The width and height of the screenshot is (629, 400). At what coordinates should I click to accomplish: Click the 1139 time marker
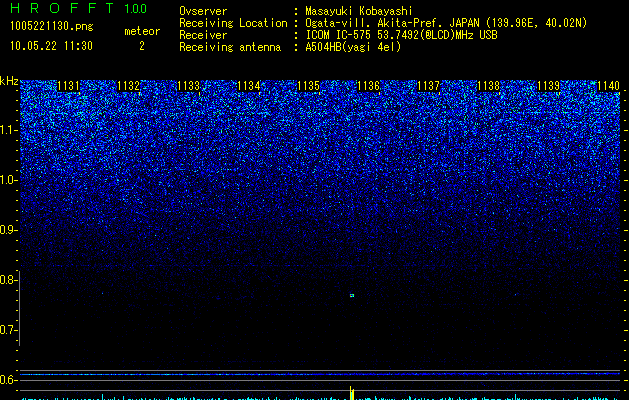[x=548, y=86]
